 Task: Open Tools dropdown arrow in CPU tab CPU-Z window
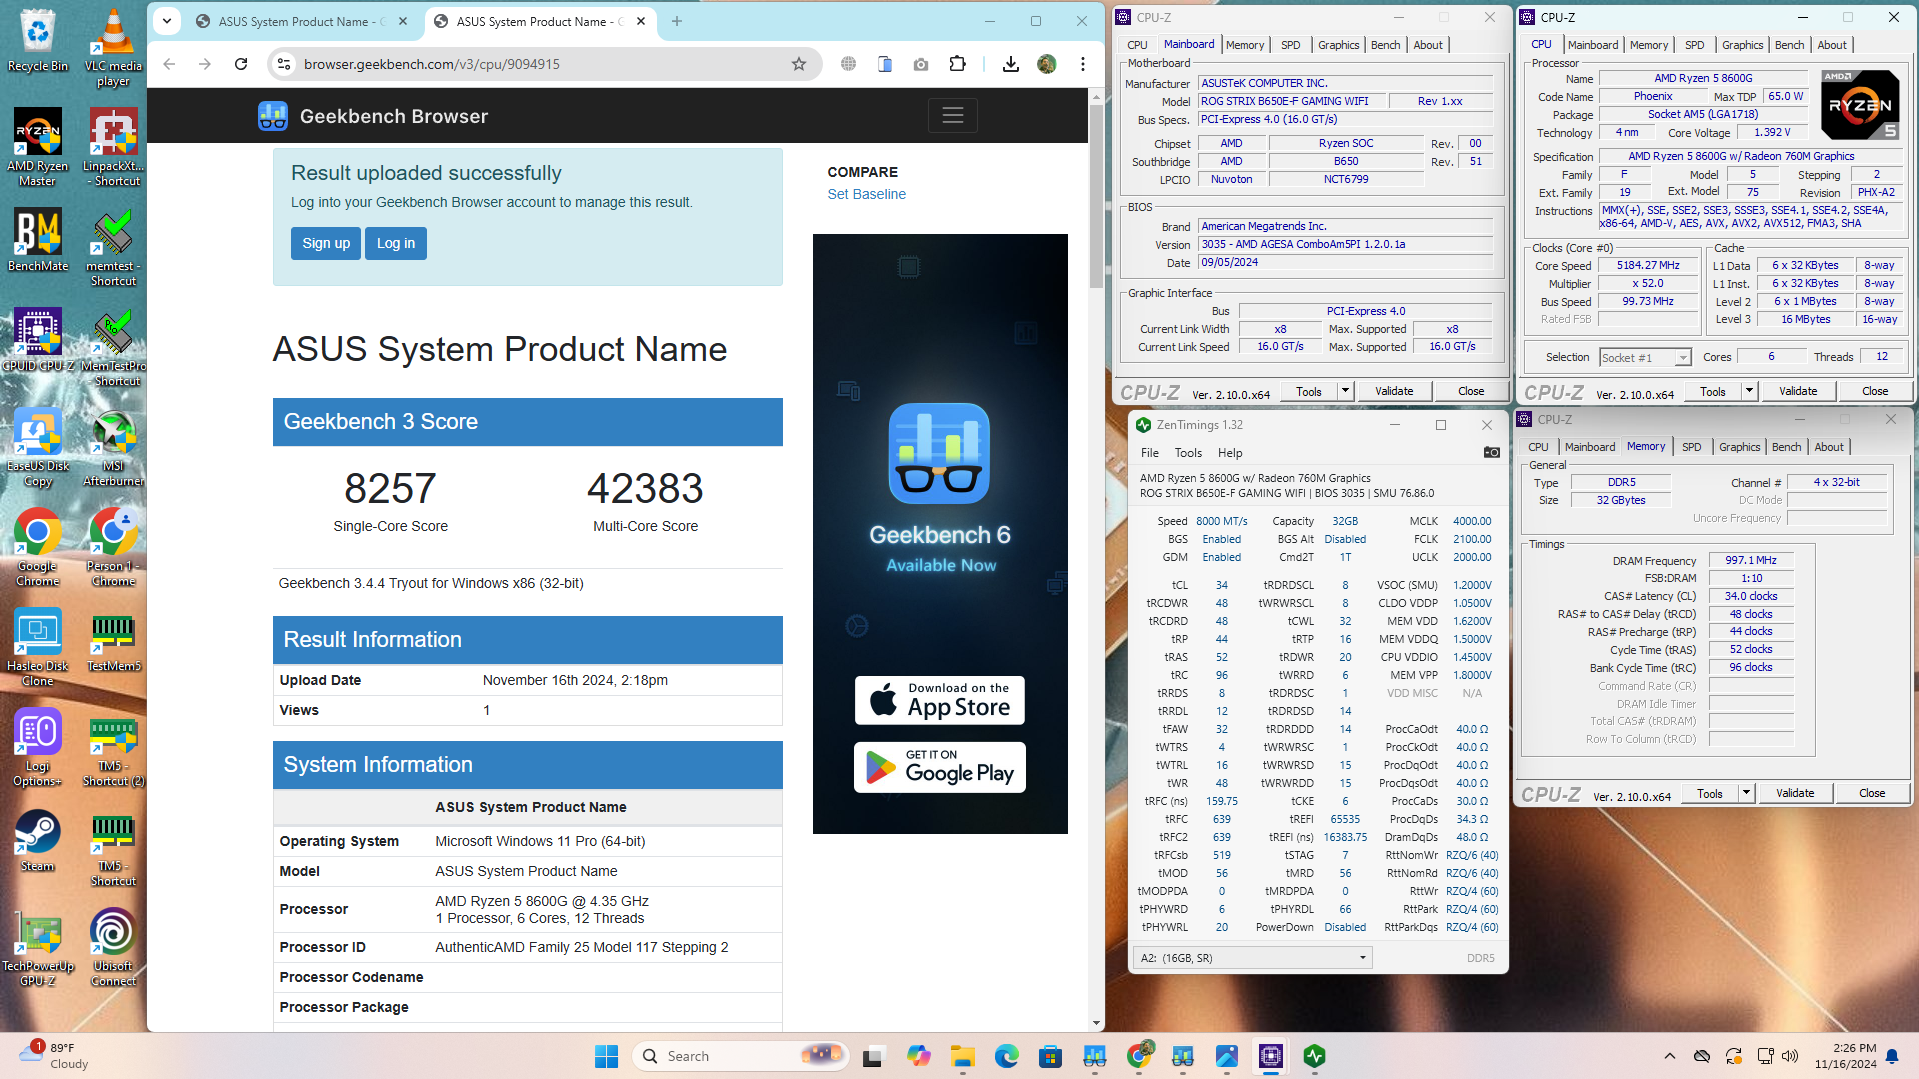pos(1749,391)
